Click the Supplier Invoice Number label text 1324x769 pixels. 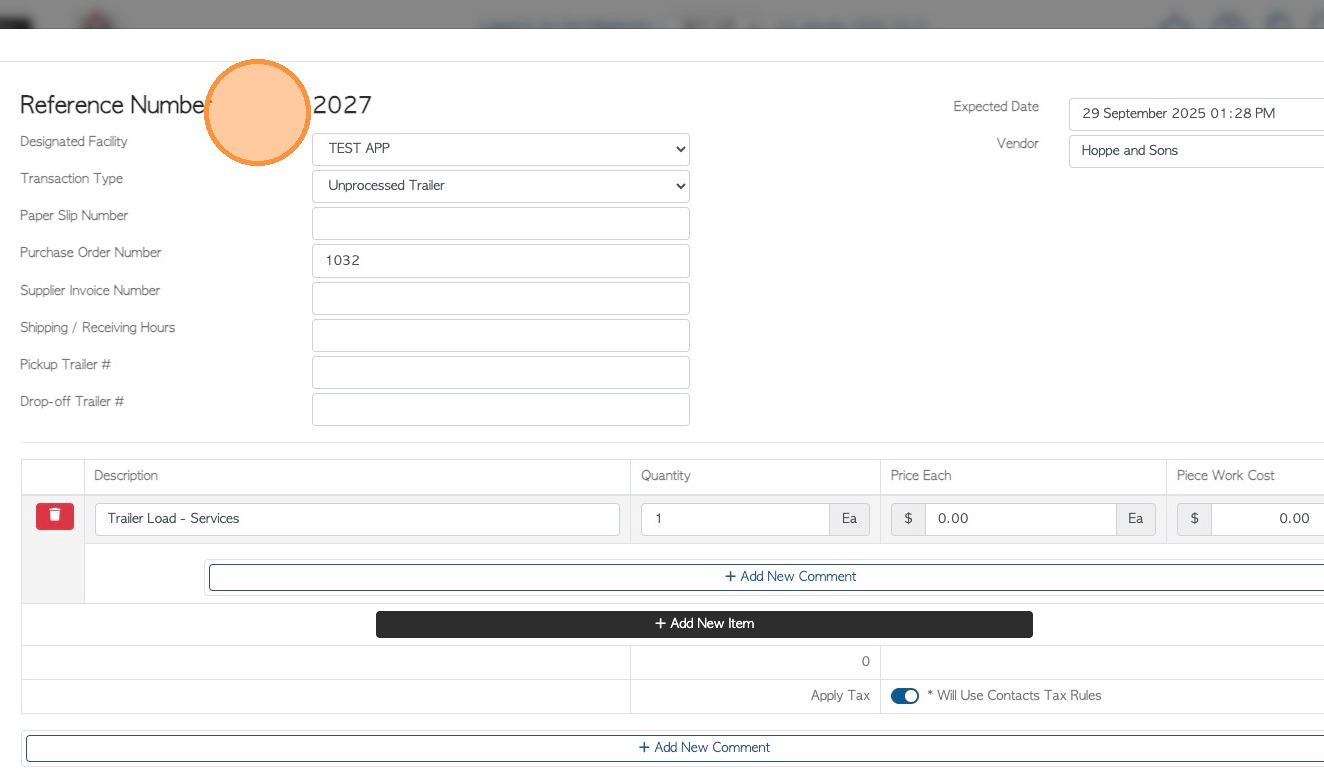pos(90,291)
